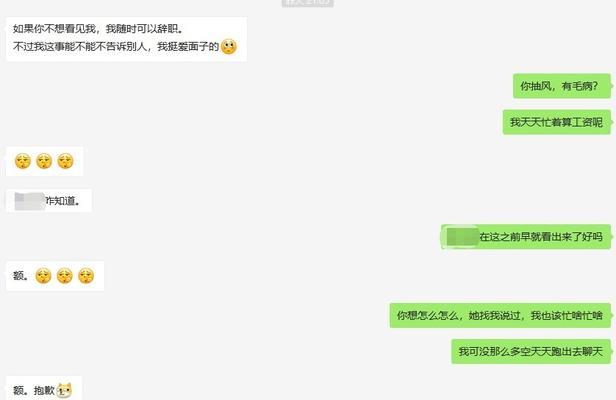
Task: Click the message ending '咋知道。'
Action: pos(49,201)
